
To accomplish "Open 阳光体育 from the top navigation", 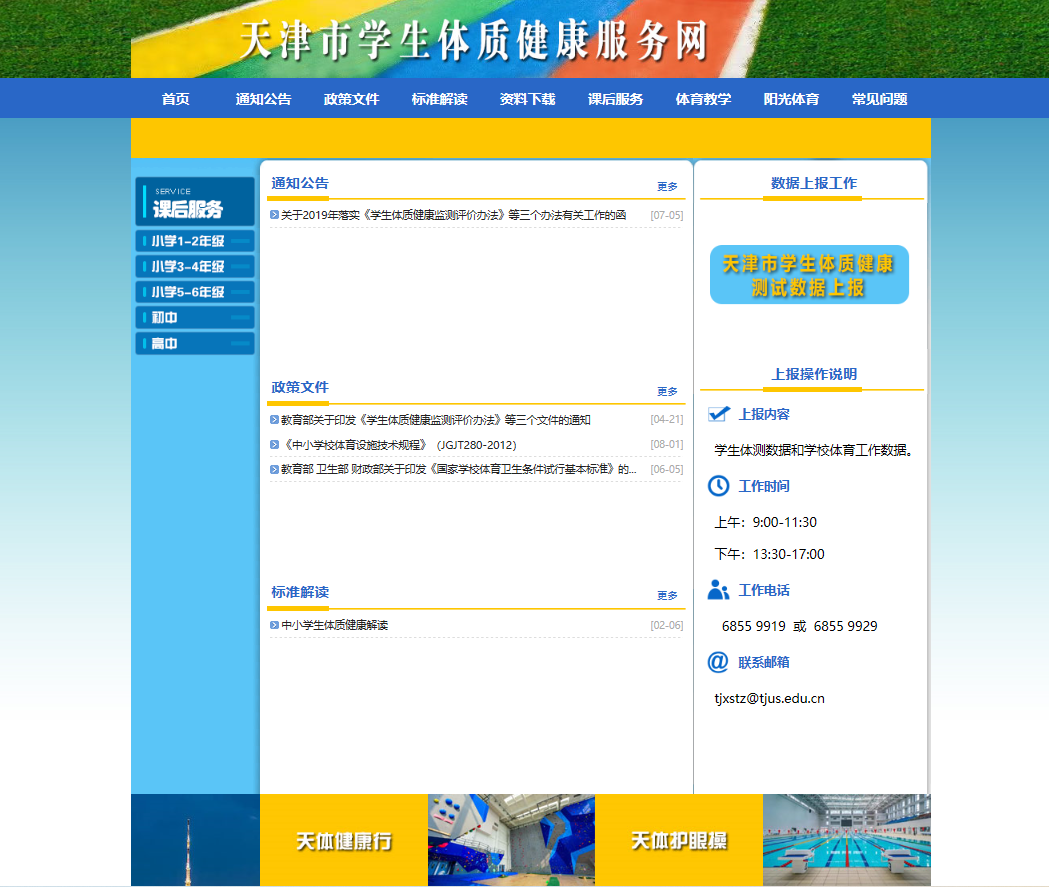I will click(791, 99).
